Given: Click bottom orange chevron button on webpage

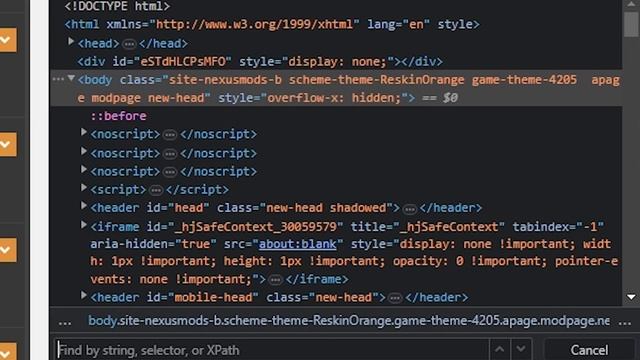Looking at the screenshot, I should [x=7, y=351].
